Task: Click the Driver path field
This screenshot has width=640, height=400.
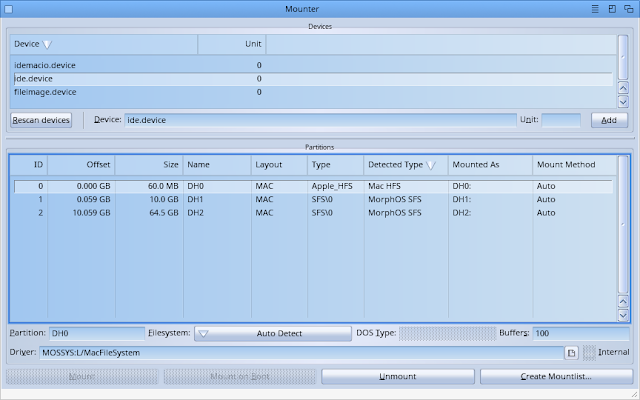Action: [x=301, y=353]
